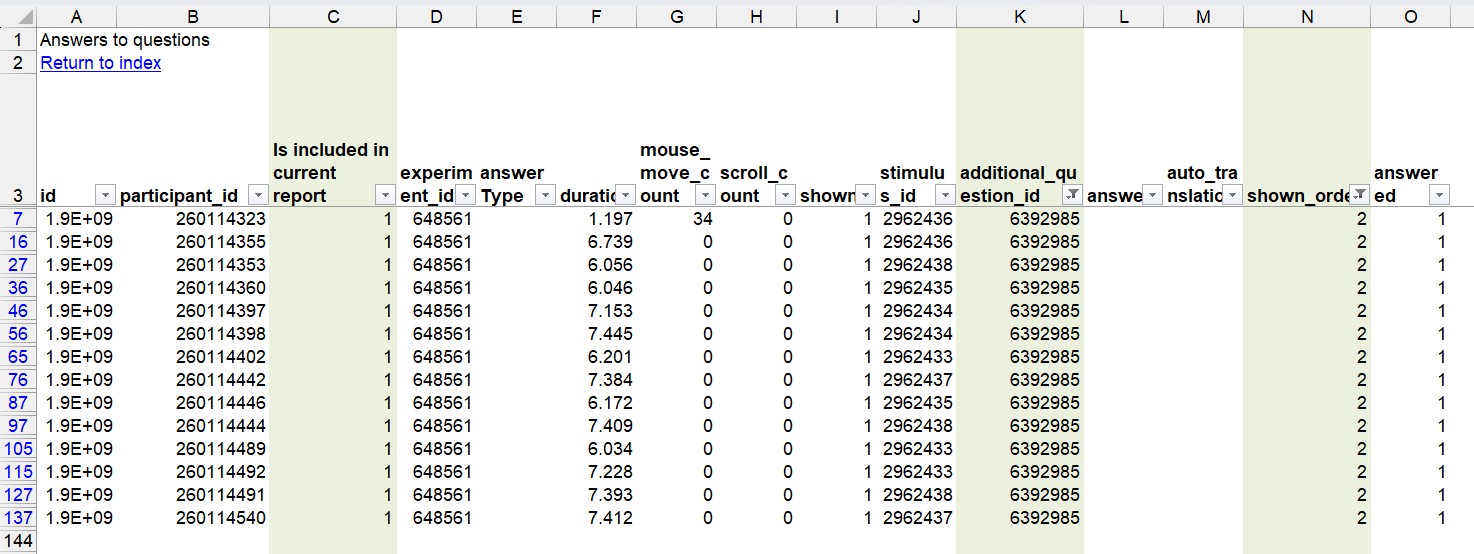This screenshot has width=1474, height=554.
Task: Open the answer Type filter dropdown
Action: (x=545, y=195)
